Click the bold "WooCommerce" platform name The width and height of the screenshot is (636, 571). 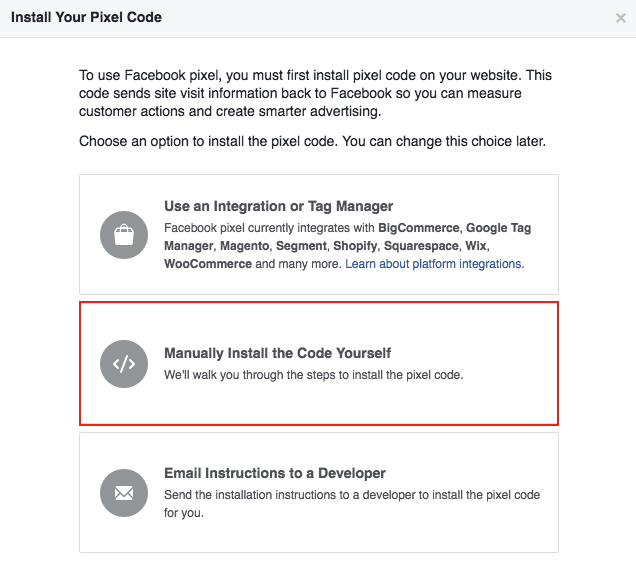click(x=207, y=264)
